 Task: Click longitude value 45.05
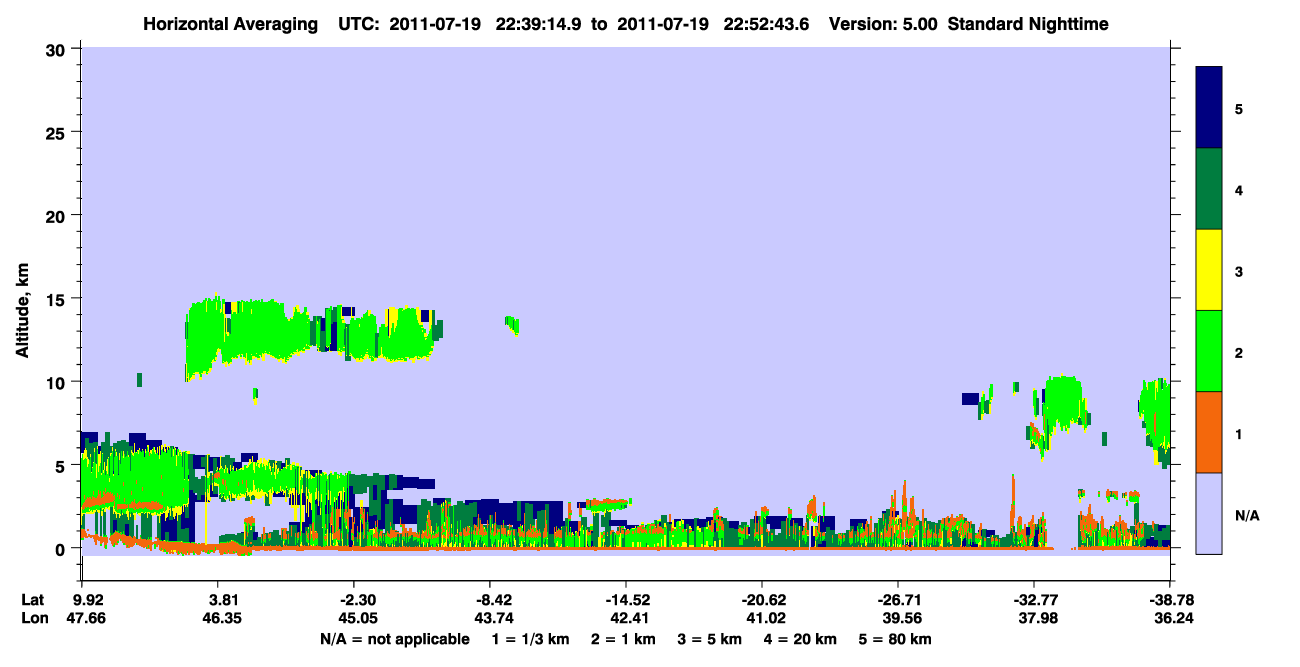358,618
